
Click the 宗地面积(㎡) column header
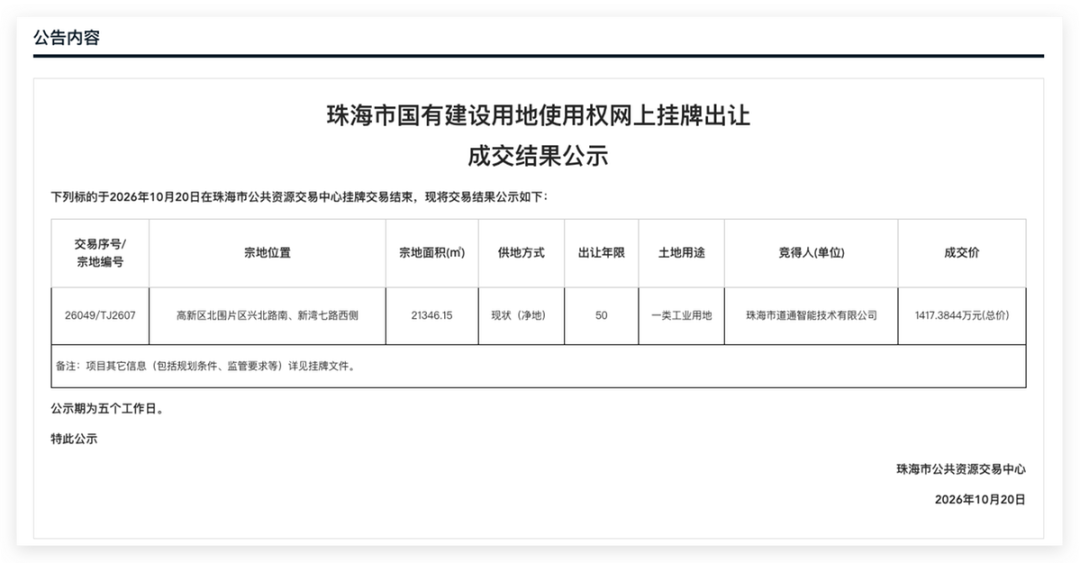(x=432, y=253)
